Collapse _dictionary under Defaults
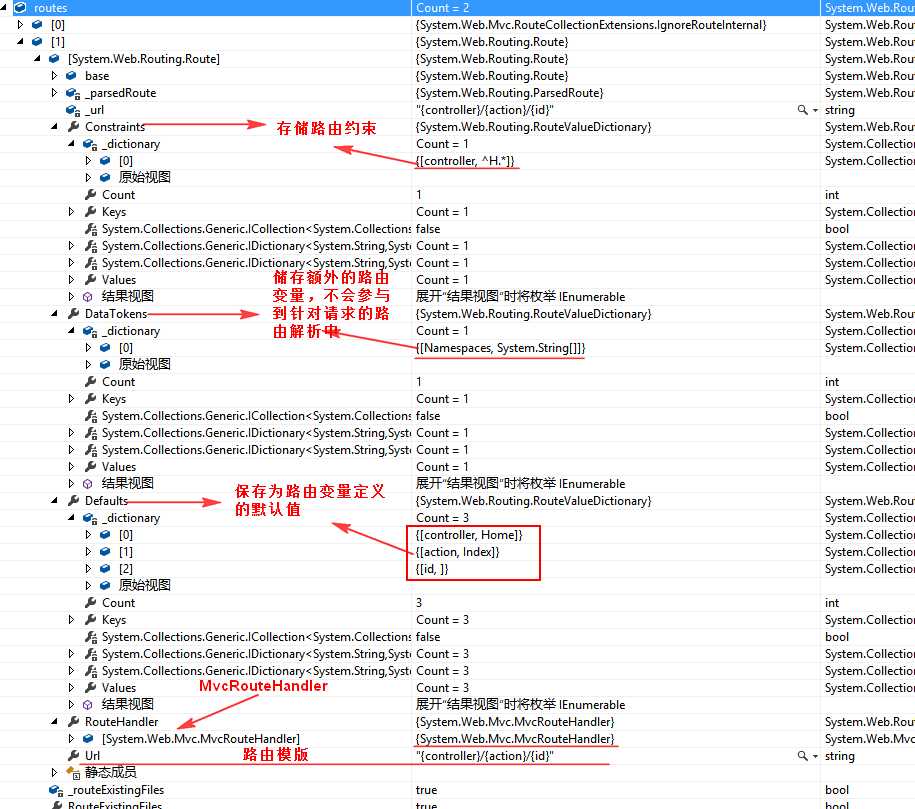The width and height of the screenshot is (915, 809). 71,517
